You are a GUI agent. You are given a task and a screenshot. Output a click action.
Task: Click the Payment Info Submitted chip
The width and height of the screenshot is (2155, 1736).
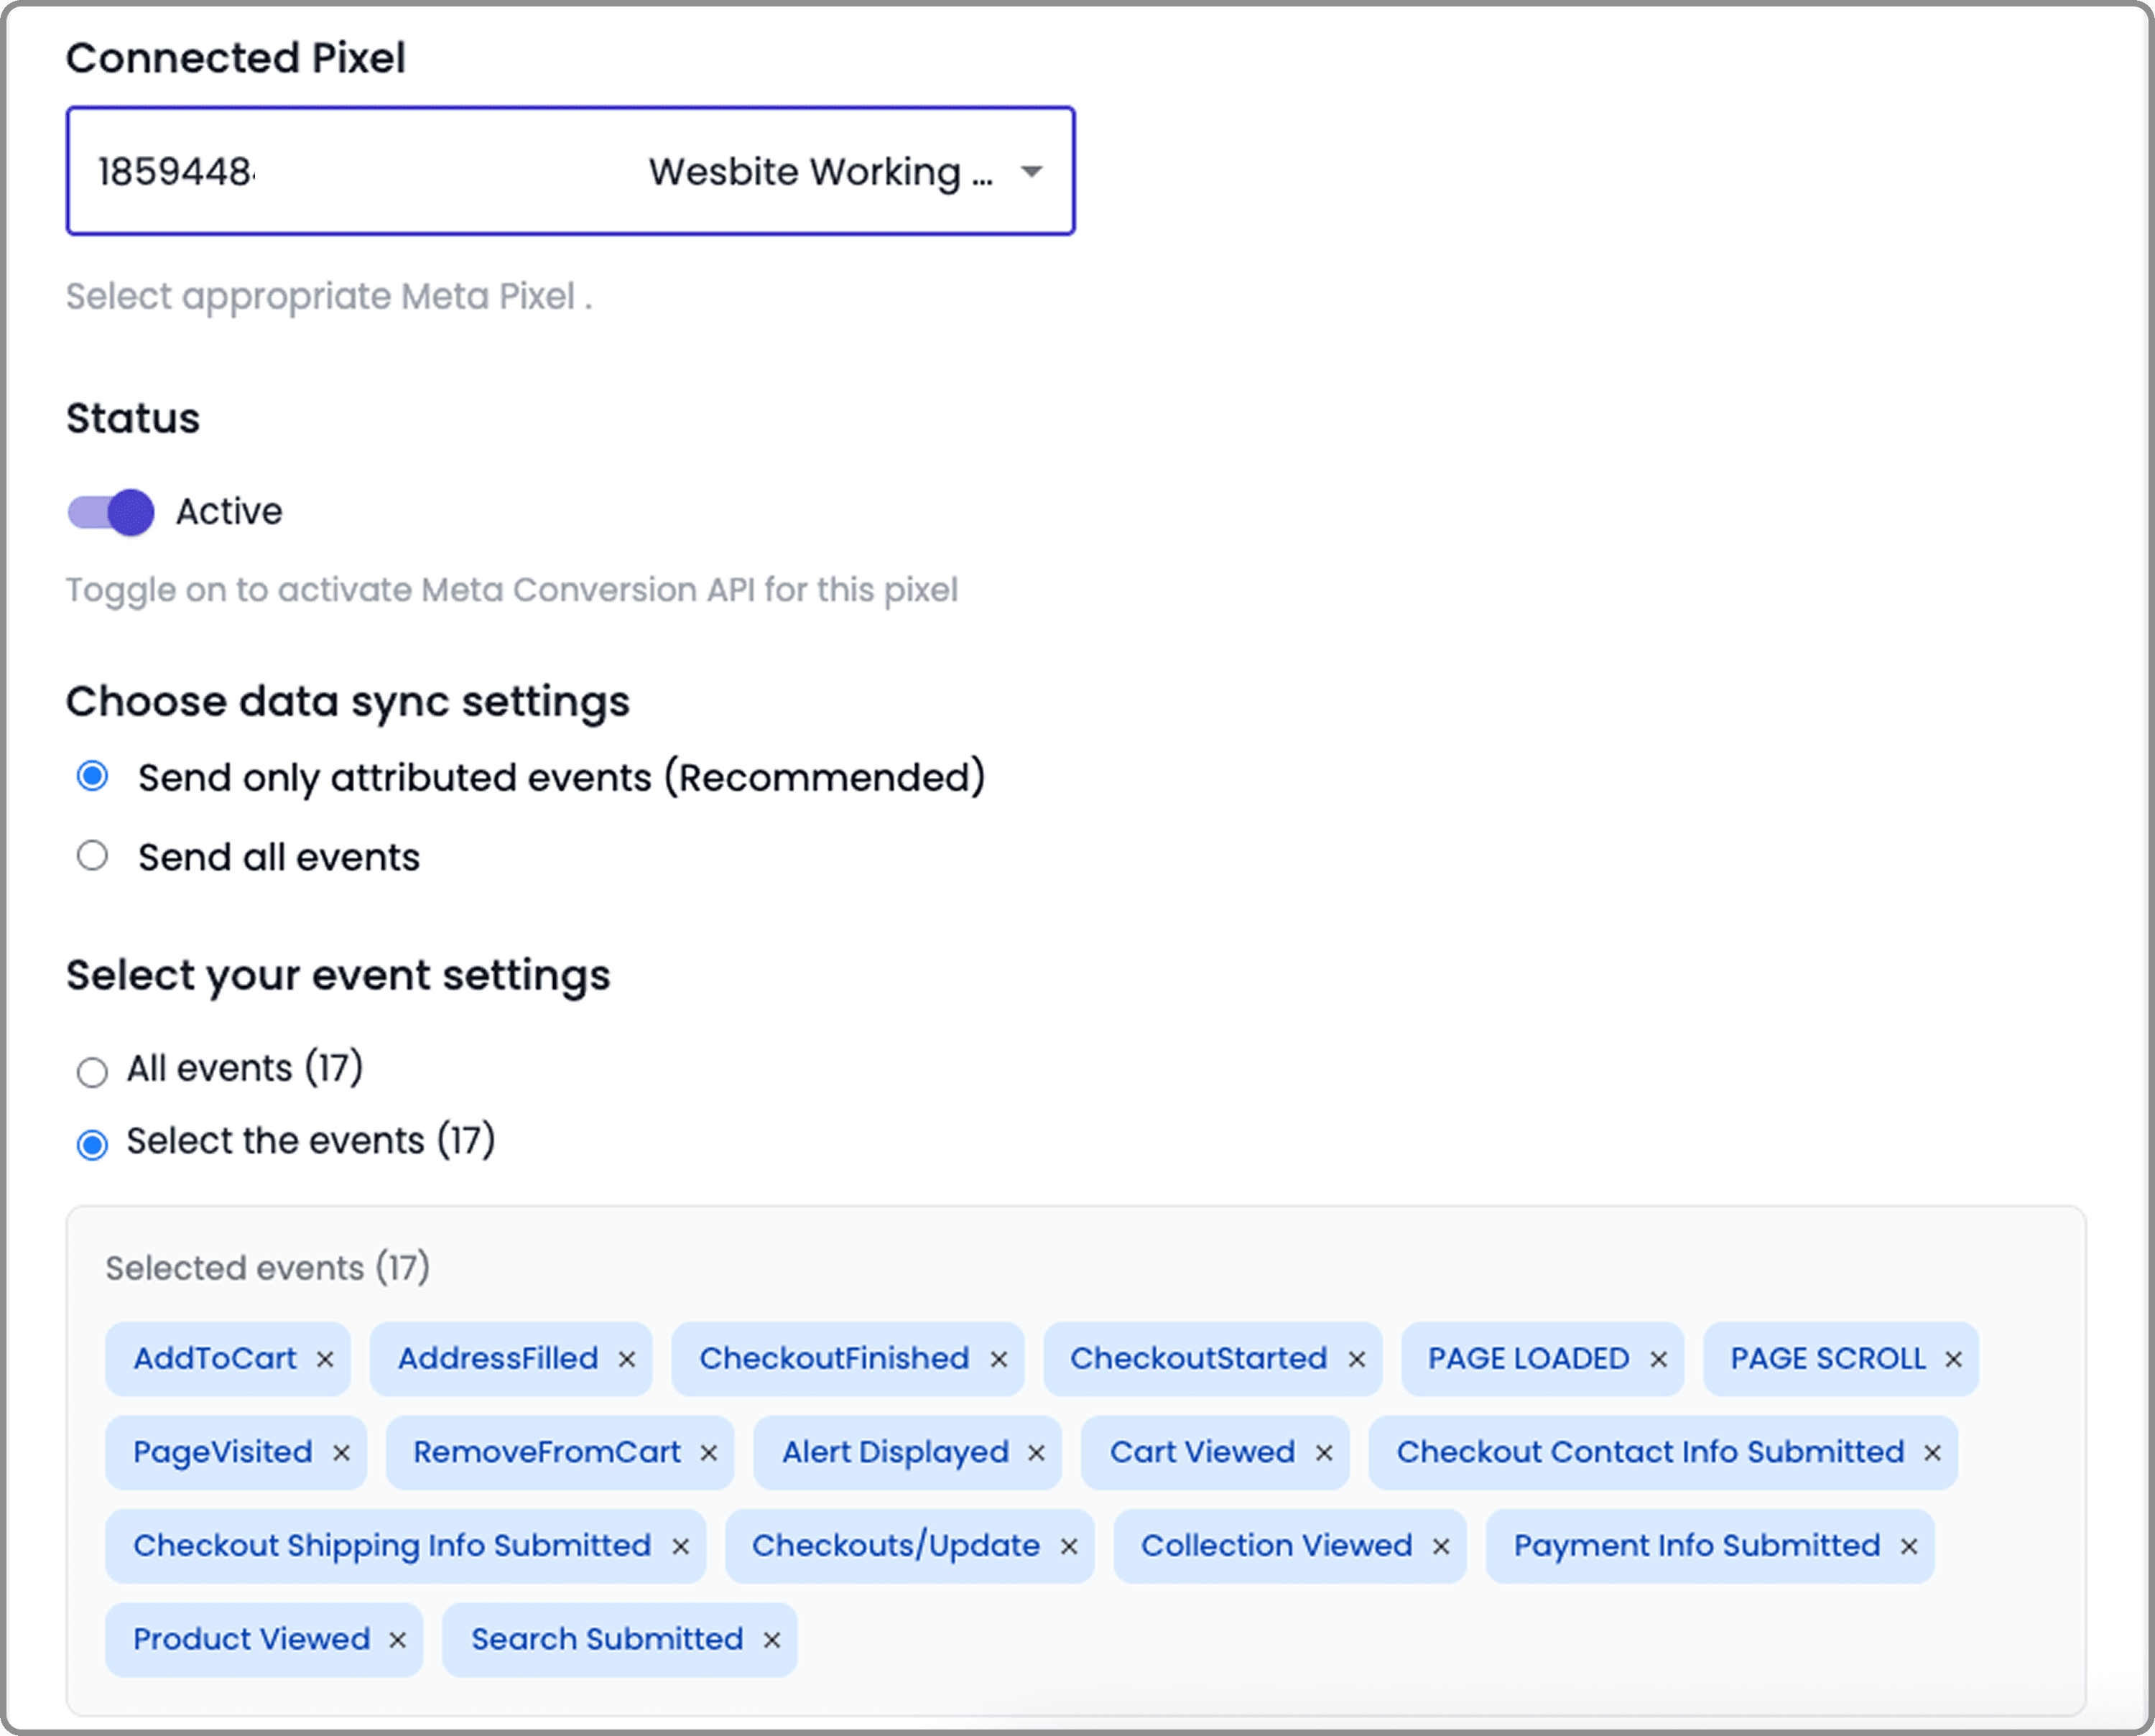1696,1546
